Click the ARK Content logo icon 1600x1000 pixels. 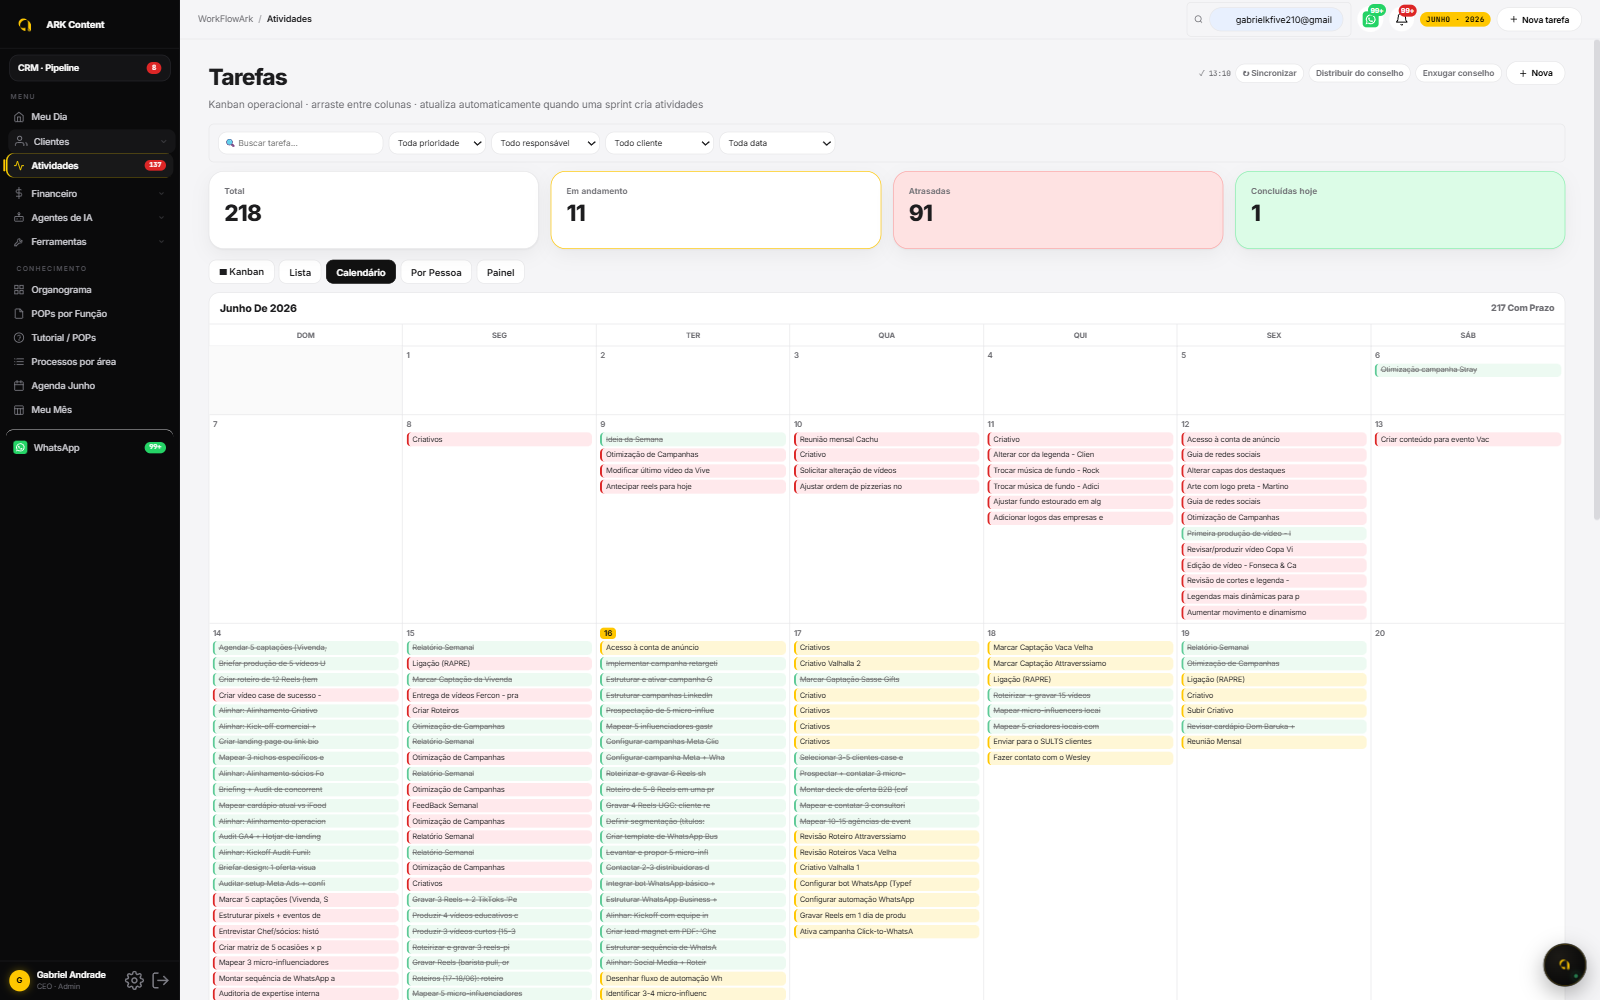(x=25, y=25)
